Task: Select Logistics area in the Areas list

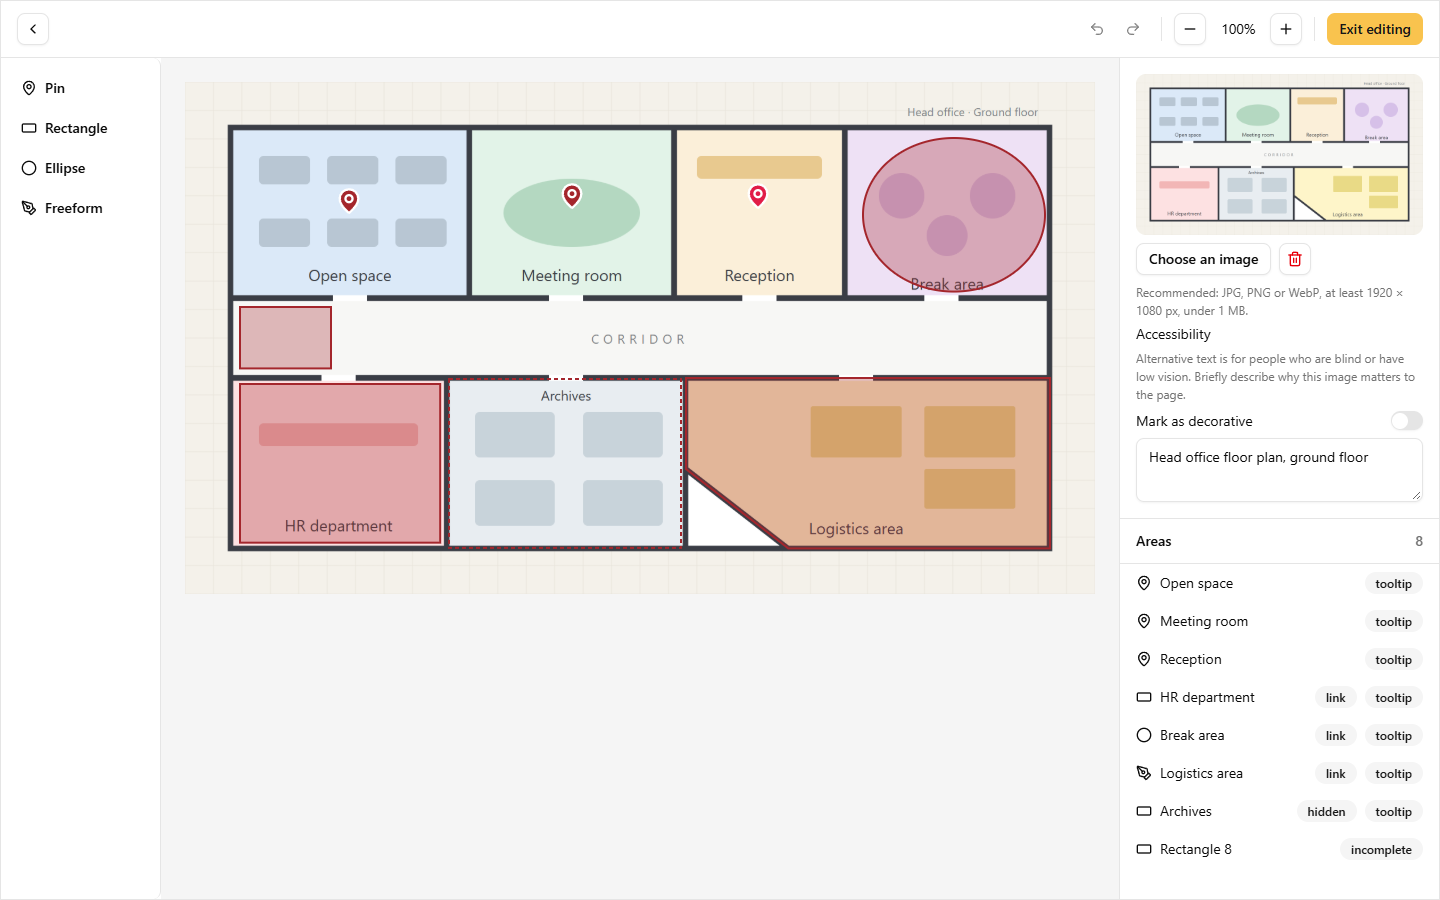Action: click(x=1279, y=773)
